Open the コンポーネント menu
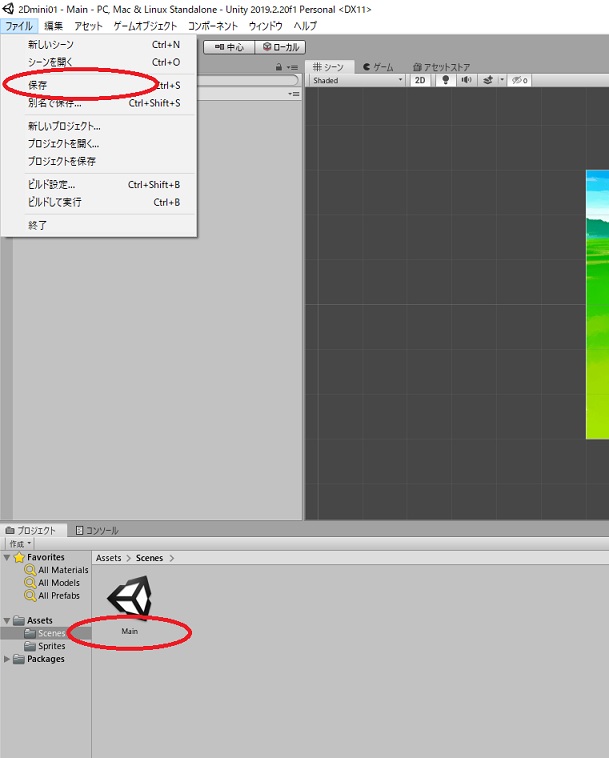 point(213,26)
